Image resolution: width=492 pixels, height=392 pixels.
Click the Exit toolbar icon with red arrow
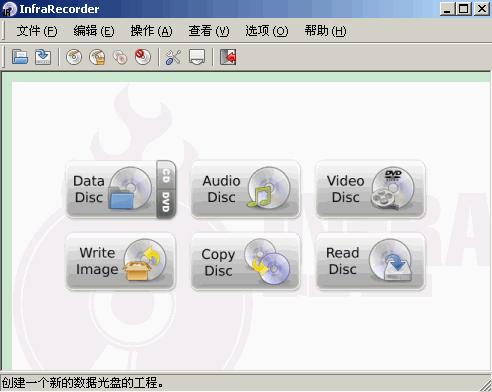(228, 57)
